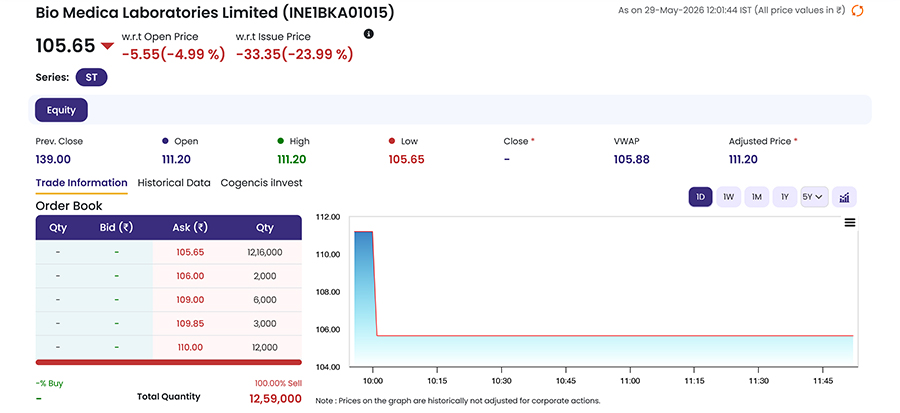Select the 1W chart range
900x413 pixels.
click(728, 197)
